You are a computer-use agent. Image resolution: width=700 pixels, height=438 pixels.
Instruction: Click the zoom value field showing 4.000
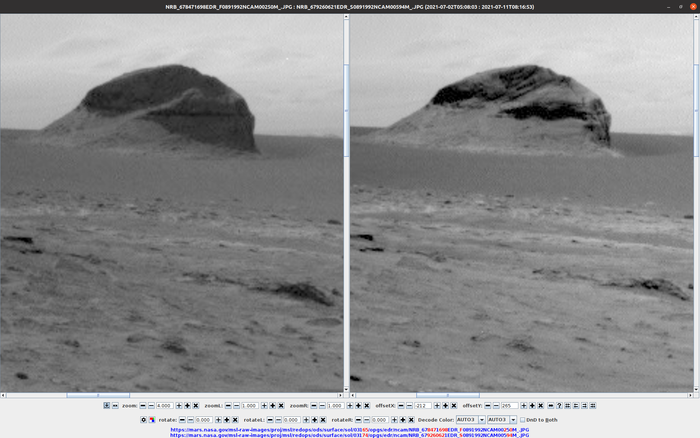pos(164,405)
